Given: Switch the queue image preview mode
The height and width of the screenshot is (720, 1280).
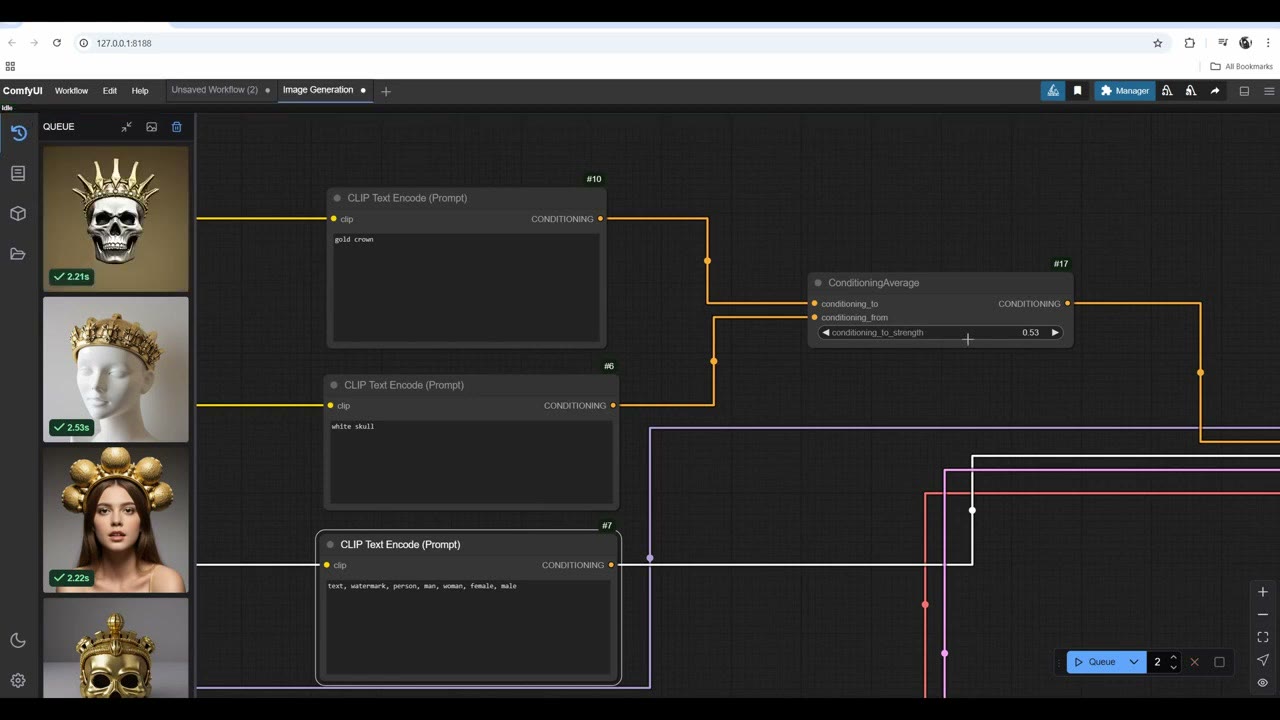Looking at the screenshot, I should (x=152, y=127).
